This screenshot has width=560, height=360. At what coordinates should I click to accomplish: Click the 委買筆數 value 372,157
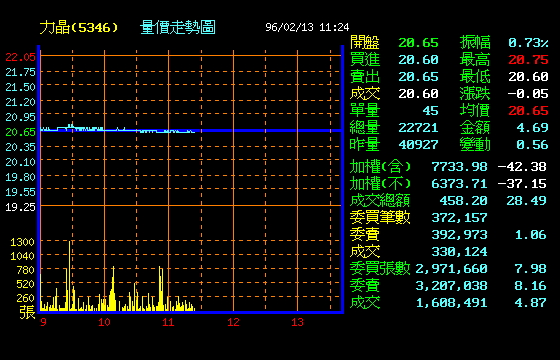click(459, 218)
